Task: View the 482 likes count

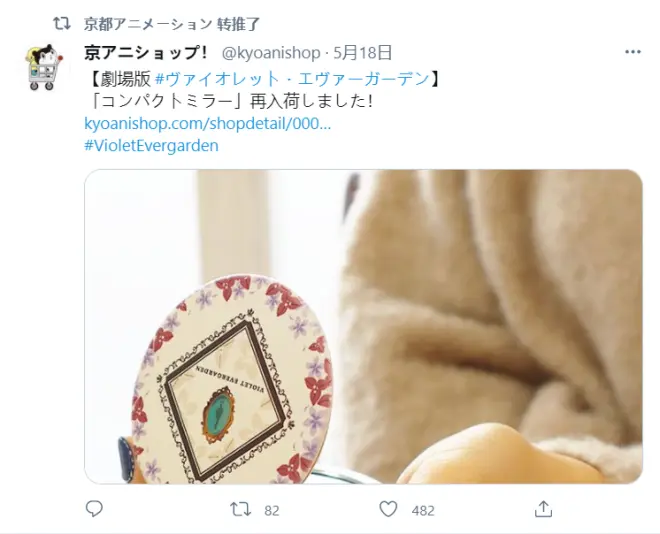Action: coord(423,510)
